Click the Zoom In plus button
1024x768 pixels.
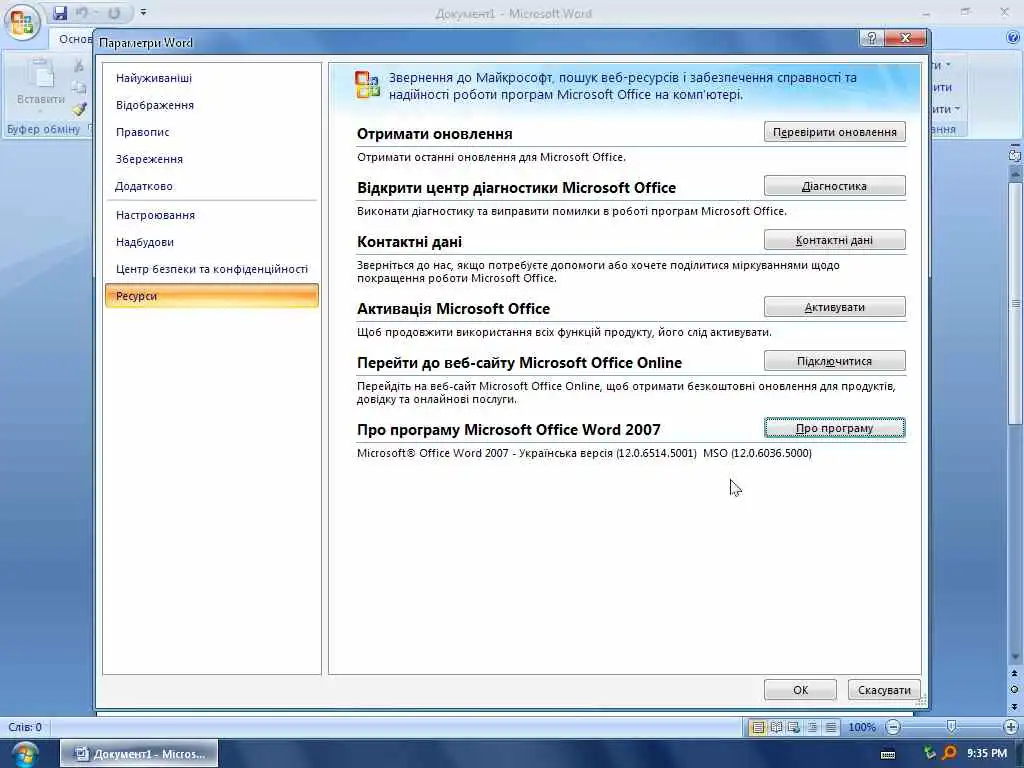tap(1010, 727)
